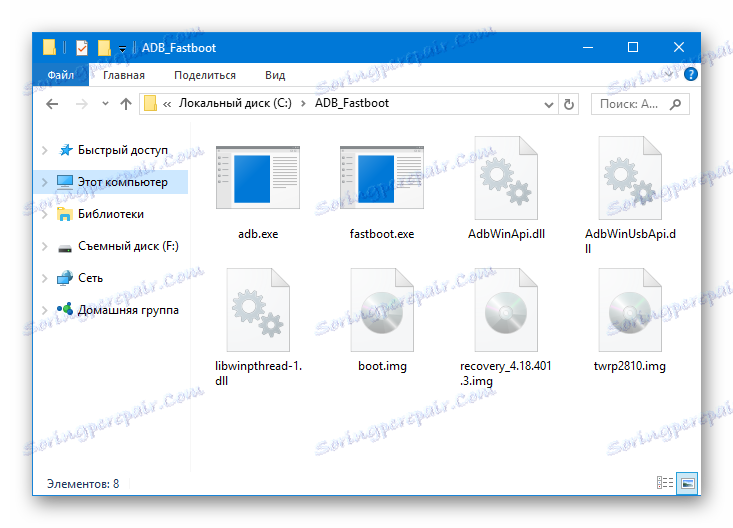This screenshot has height=528, width=733.
Task: Select the libwinpthread-1.dll file icon
Action: [258, 310]
